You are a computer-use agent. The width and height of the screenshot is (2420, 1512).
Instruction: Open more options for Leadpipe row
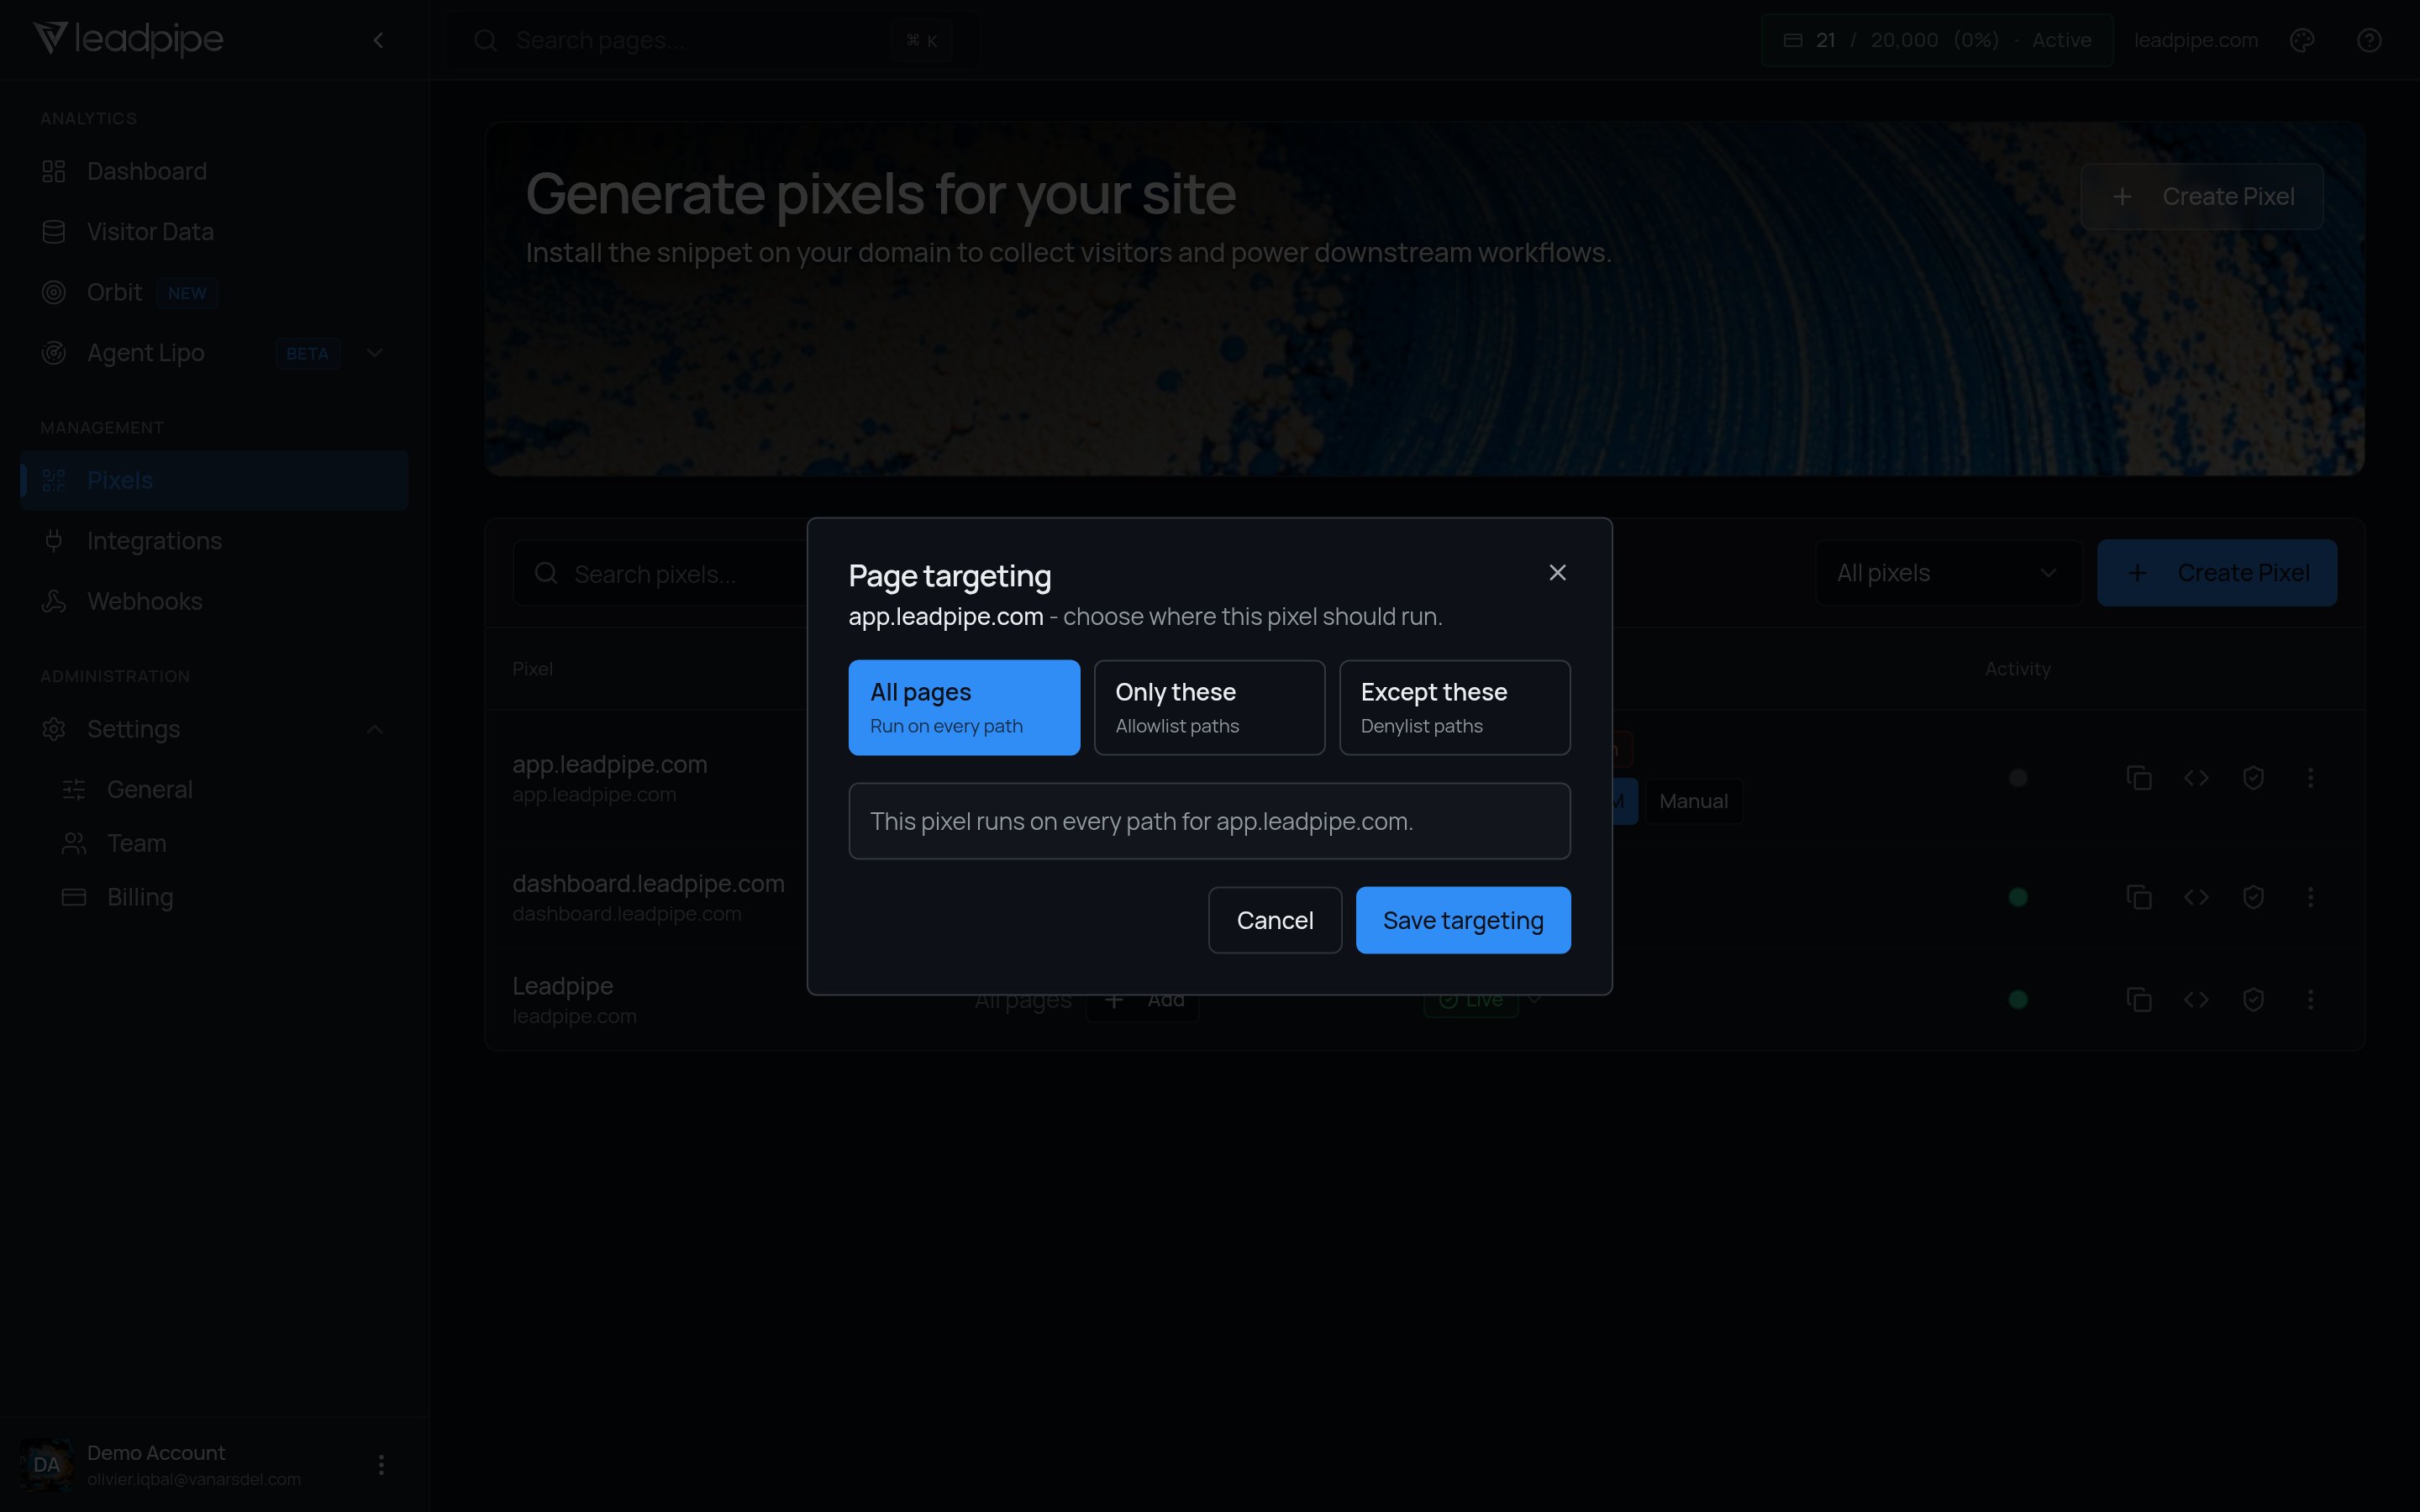tap(2310, 999)
